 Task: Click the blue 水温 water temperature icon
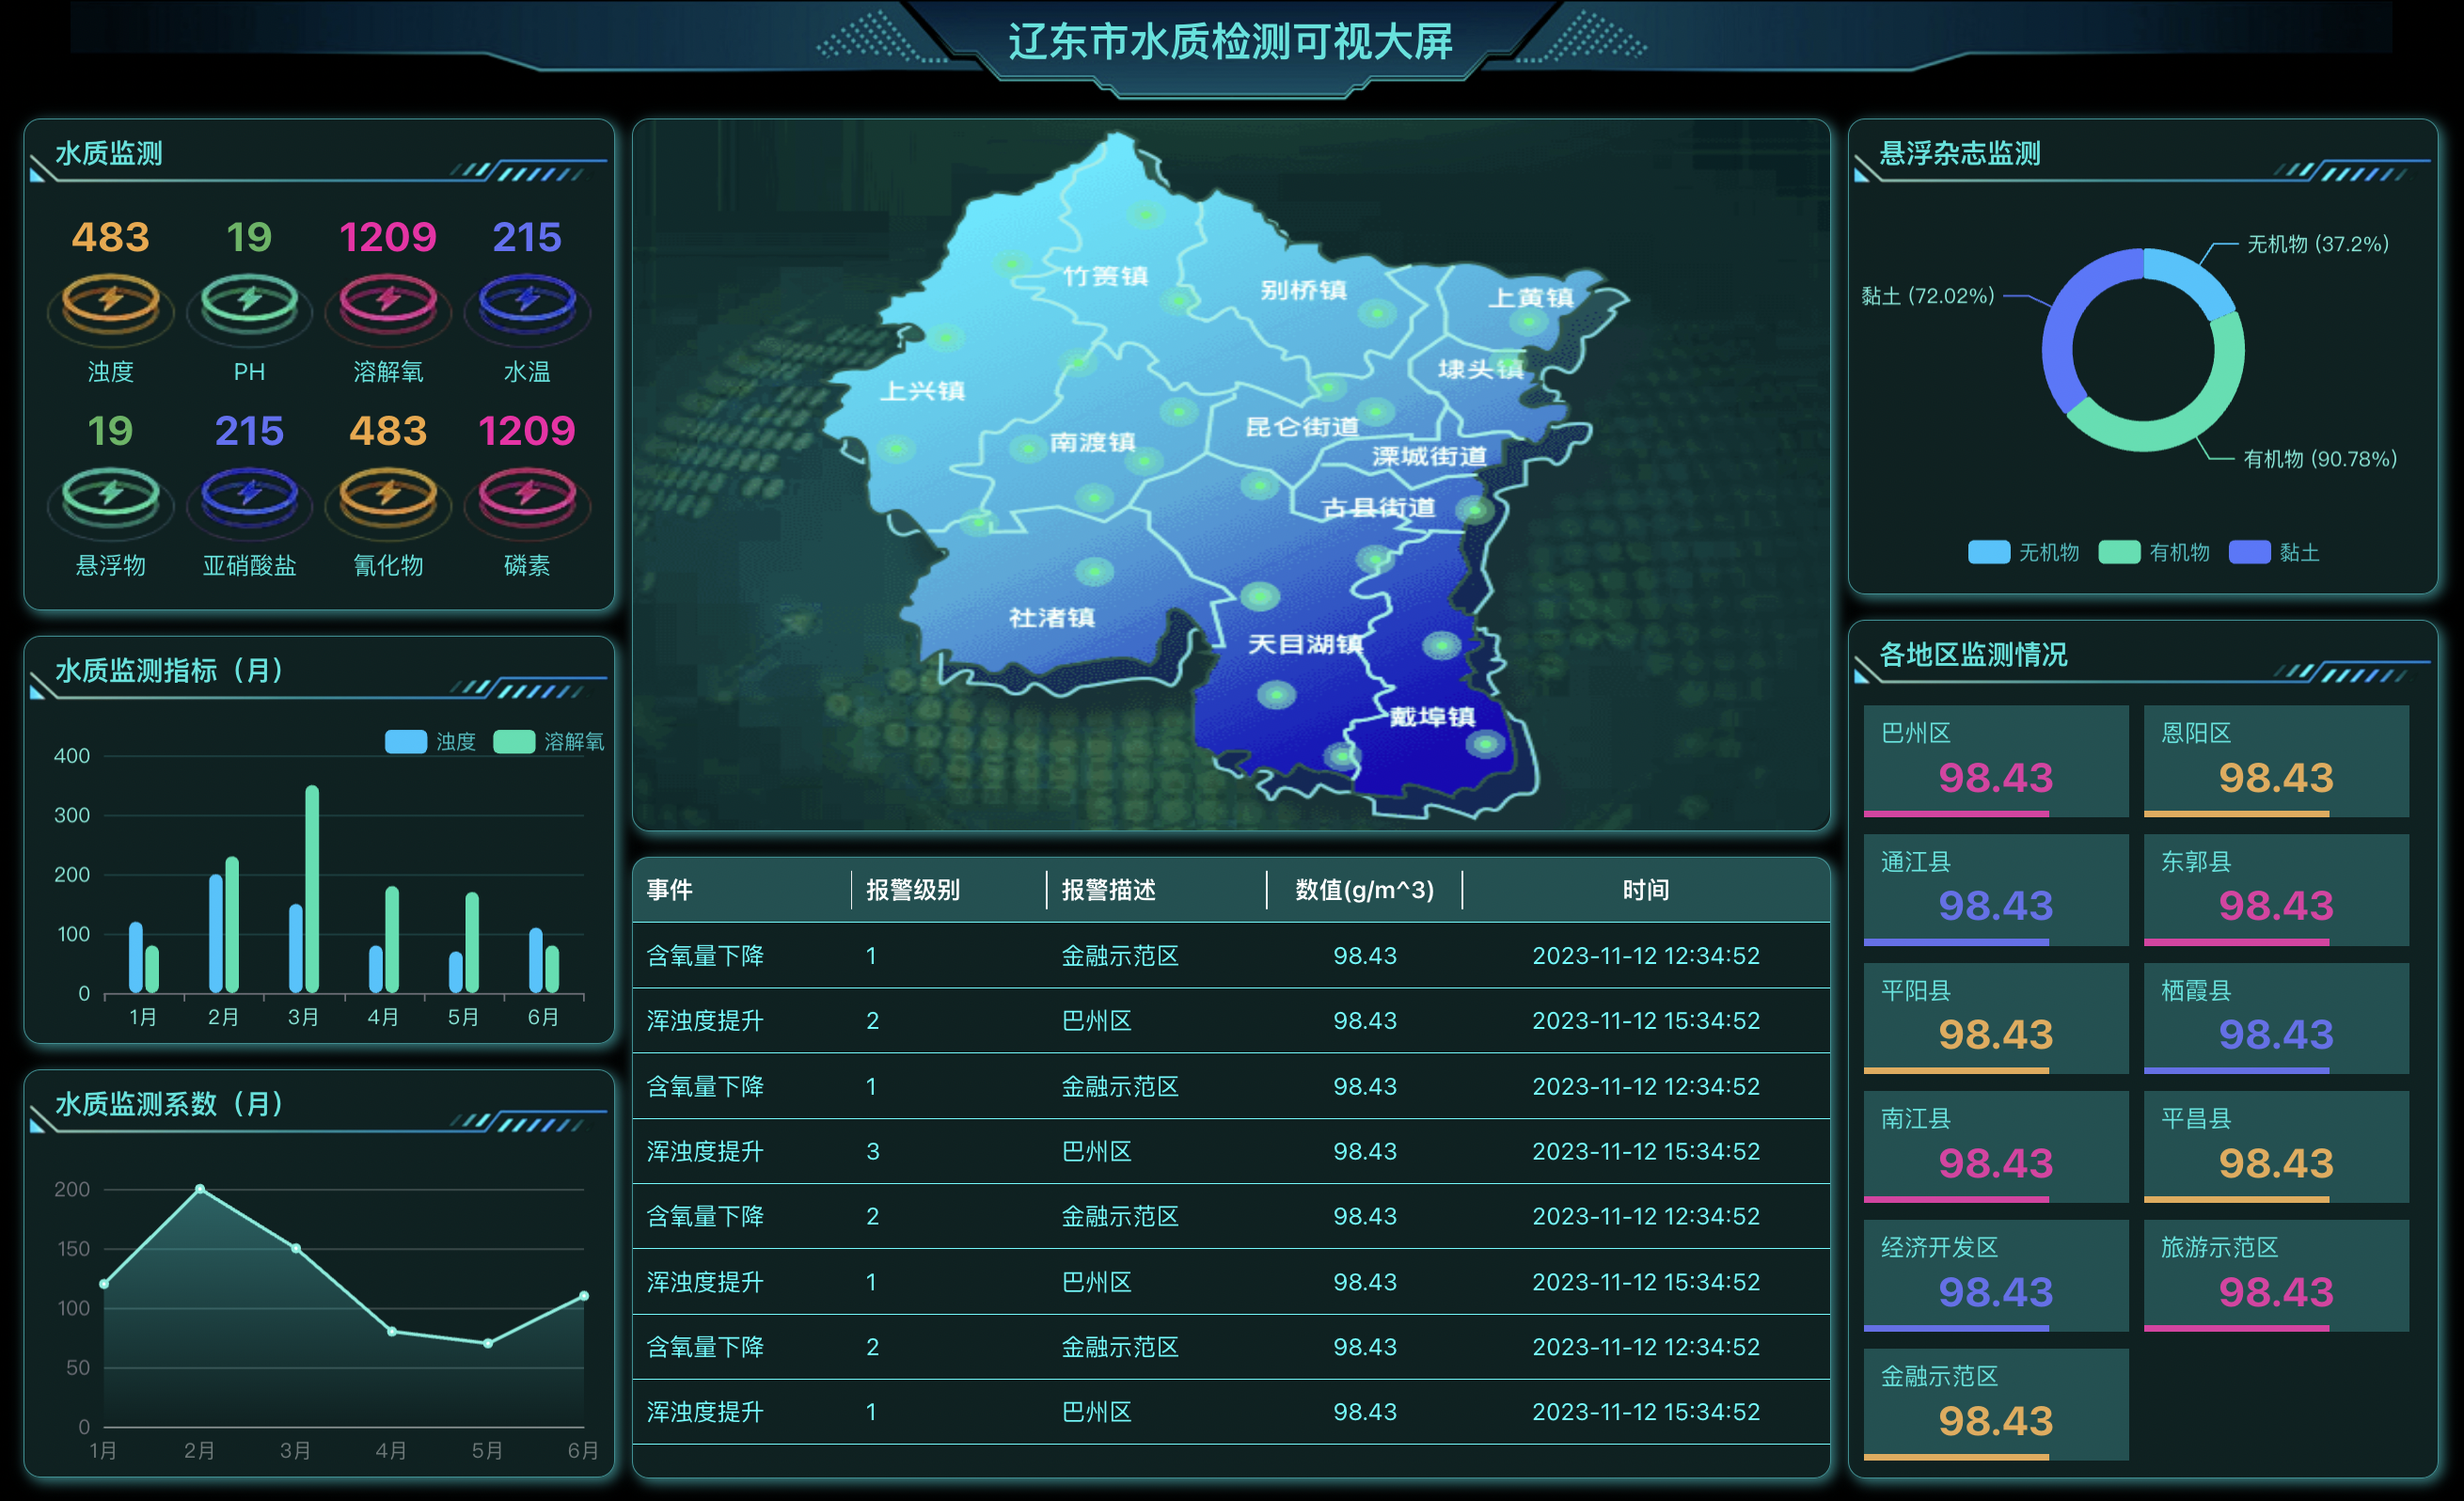(527, 301)
